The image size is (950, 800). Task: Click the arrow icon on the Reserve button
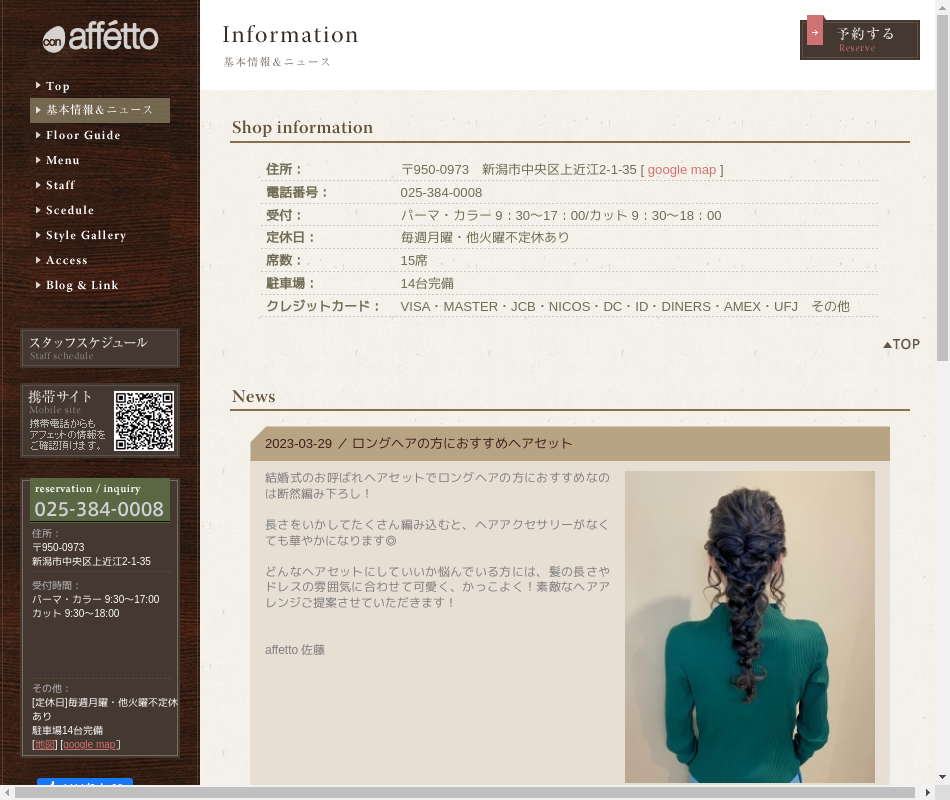(815, 32)
